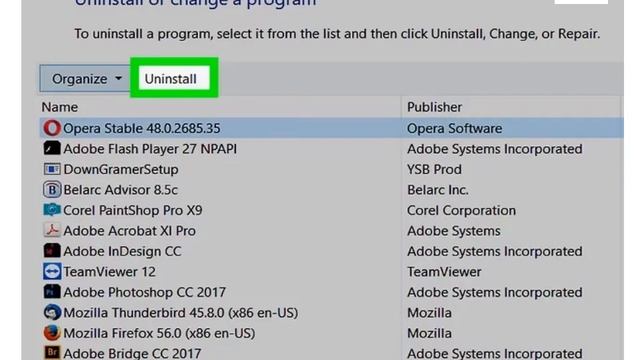Select Adobe Flash Player 27 NPAPI
Image resolution: width=640 pixels, height=360 pixels.
(x=150, y=149)
